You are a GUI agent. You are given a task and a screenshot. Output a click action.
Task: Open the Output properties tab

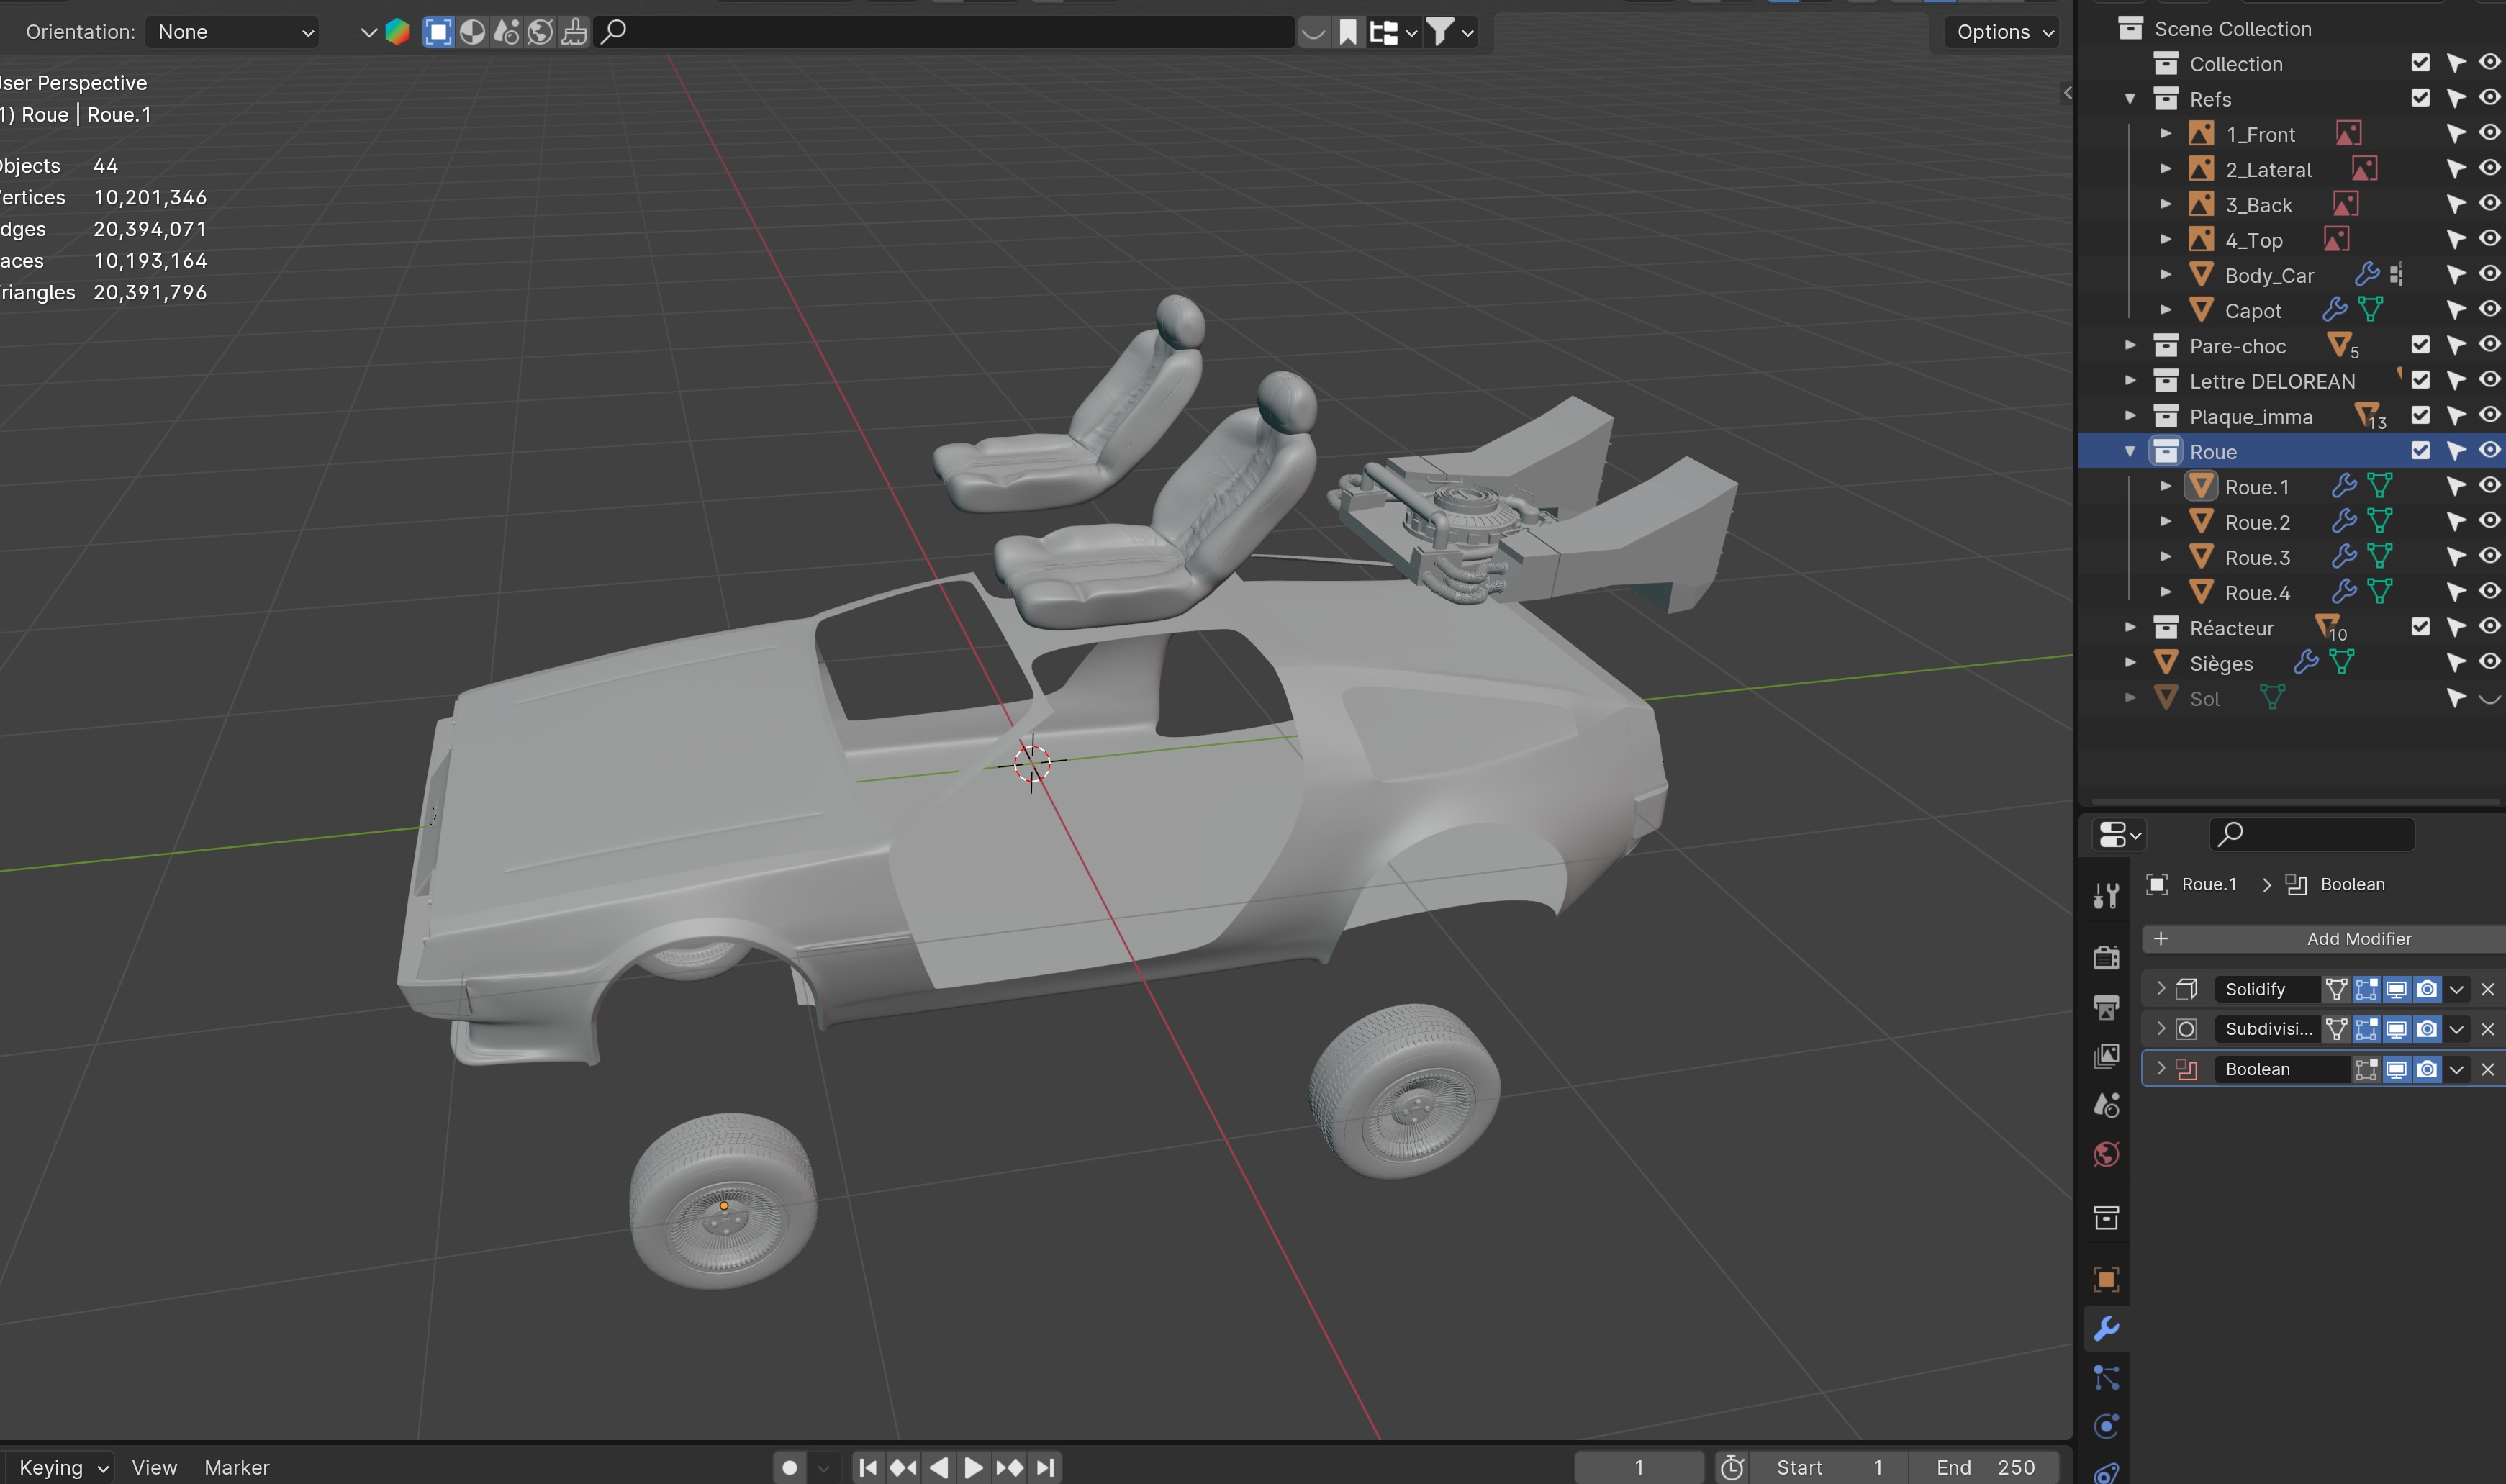point(2106,1006)
